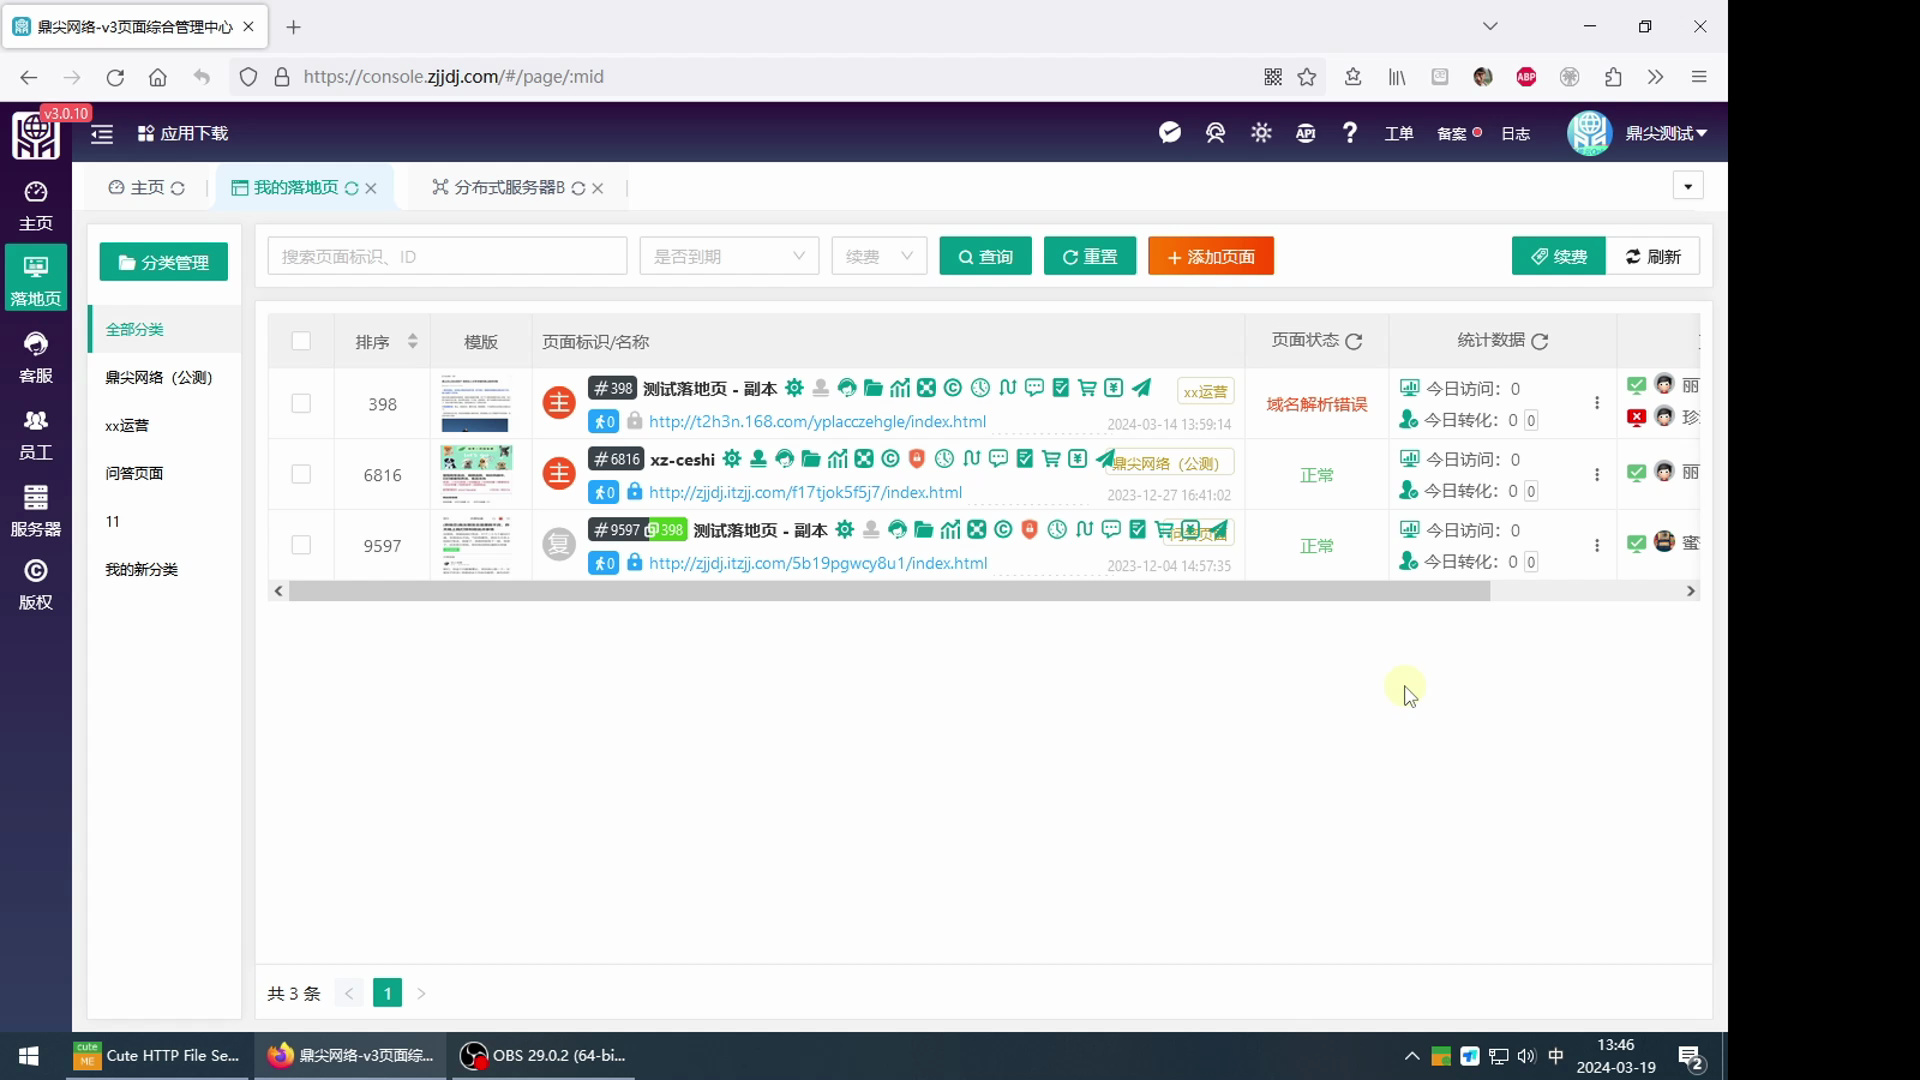Click the clock icon in row 6816
This screenshot has width=1920, height=1080.
944,459
